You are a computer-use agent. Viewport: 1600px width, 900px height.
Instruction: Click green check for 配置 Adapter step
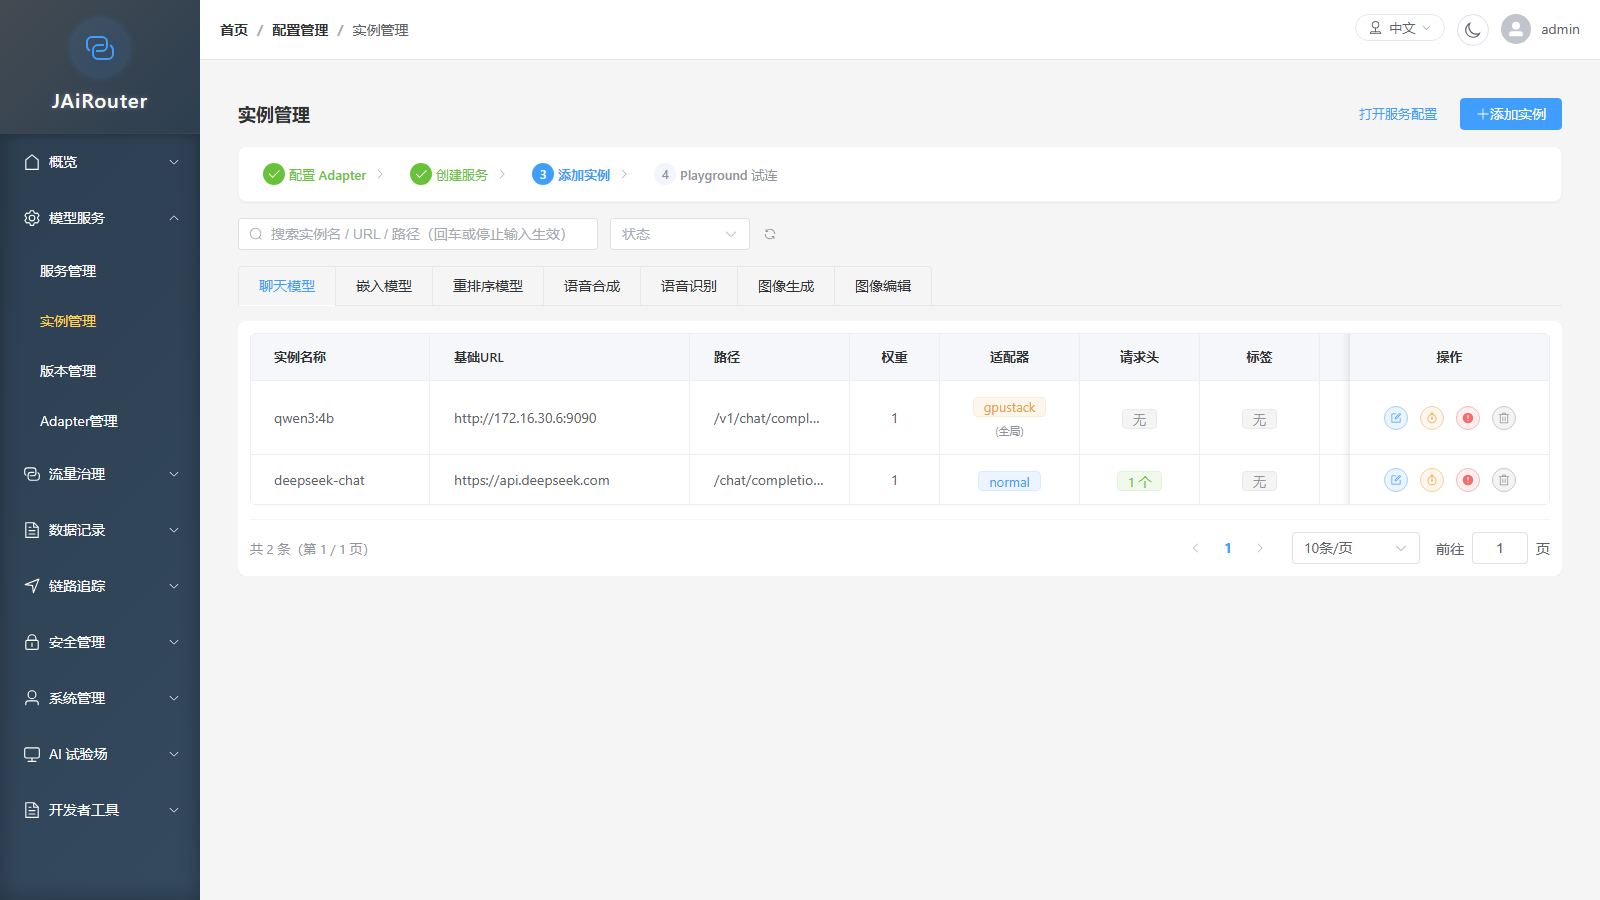coord(274,174)
